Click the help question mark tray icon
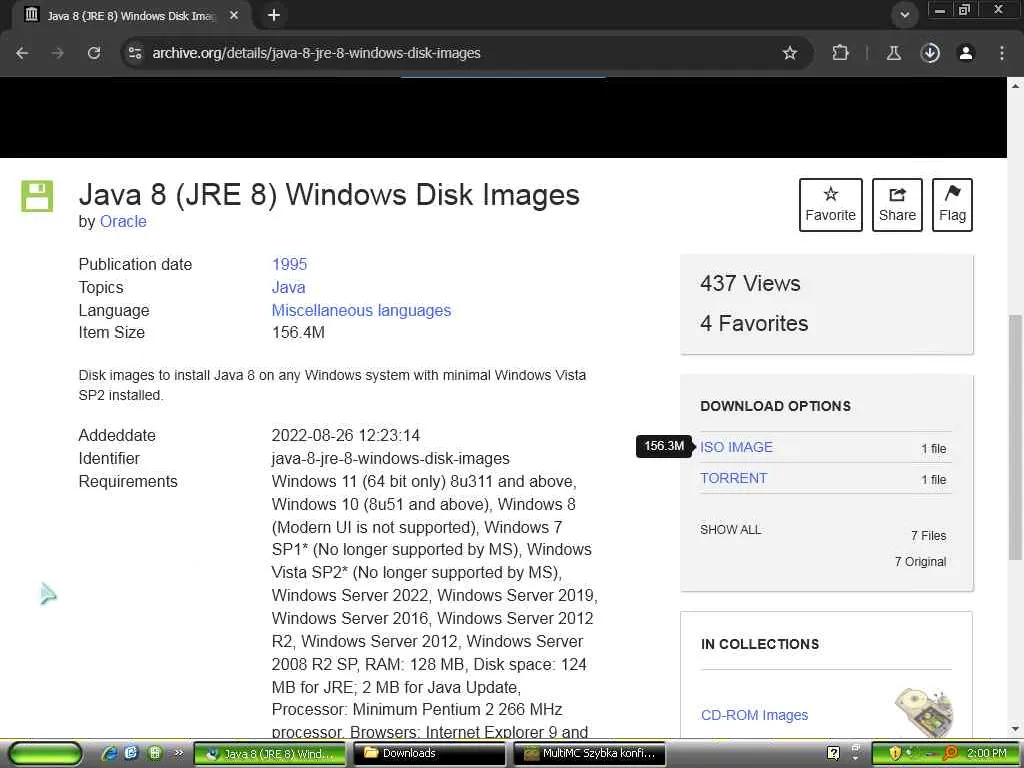Image resolution: width=1024 pixels, height=768 pixels. click(x=833, y=754)
